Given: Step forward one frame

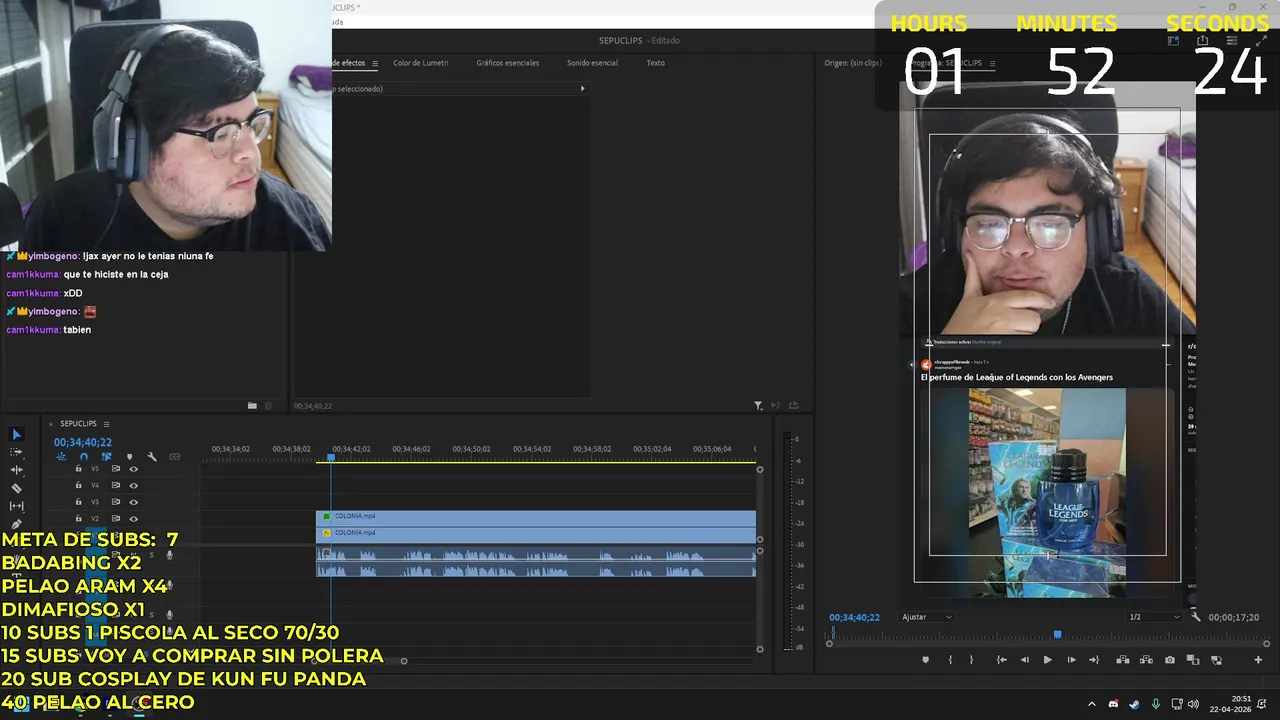Looking at the screenshot, I should [1071, 660].
